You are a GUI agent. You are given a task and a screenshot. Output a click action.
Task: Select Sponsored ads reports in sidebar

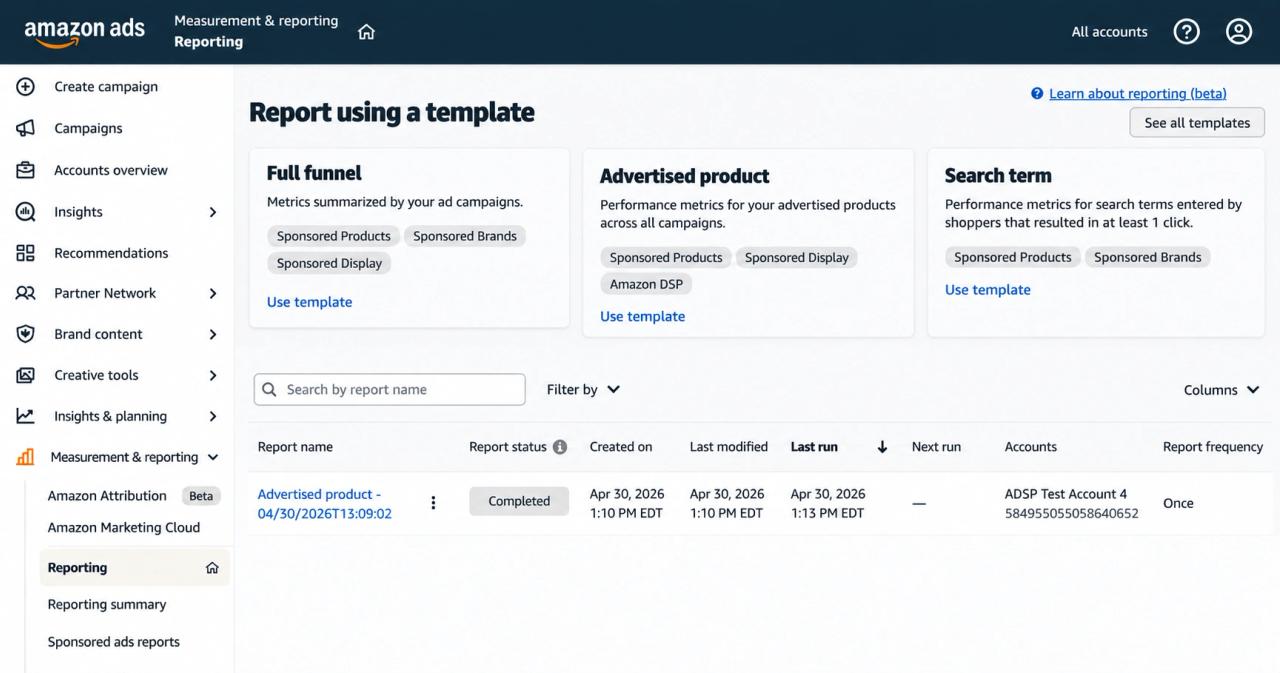click(114, 642)
